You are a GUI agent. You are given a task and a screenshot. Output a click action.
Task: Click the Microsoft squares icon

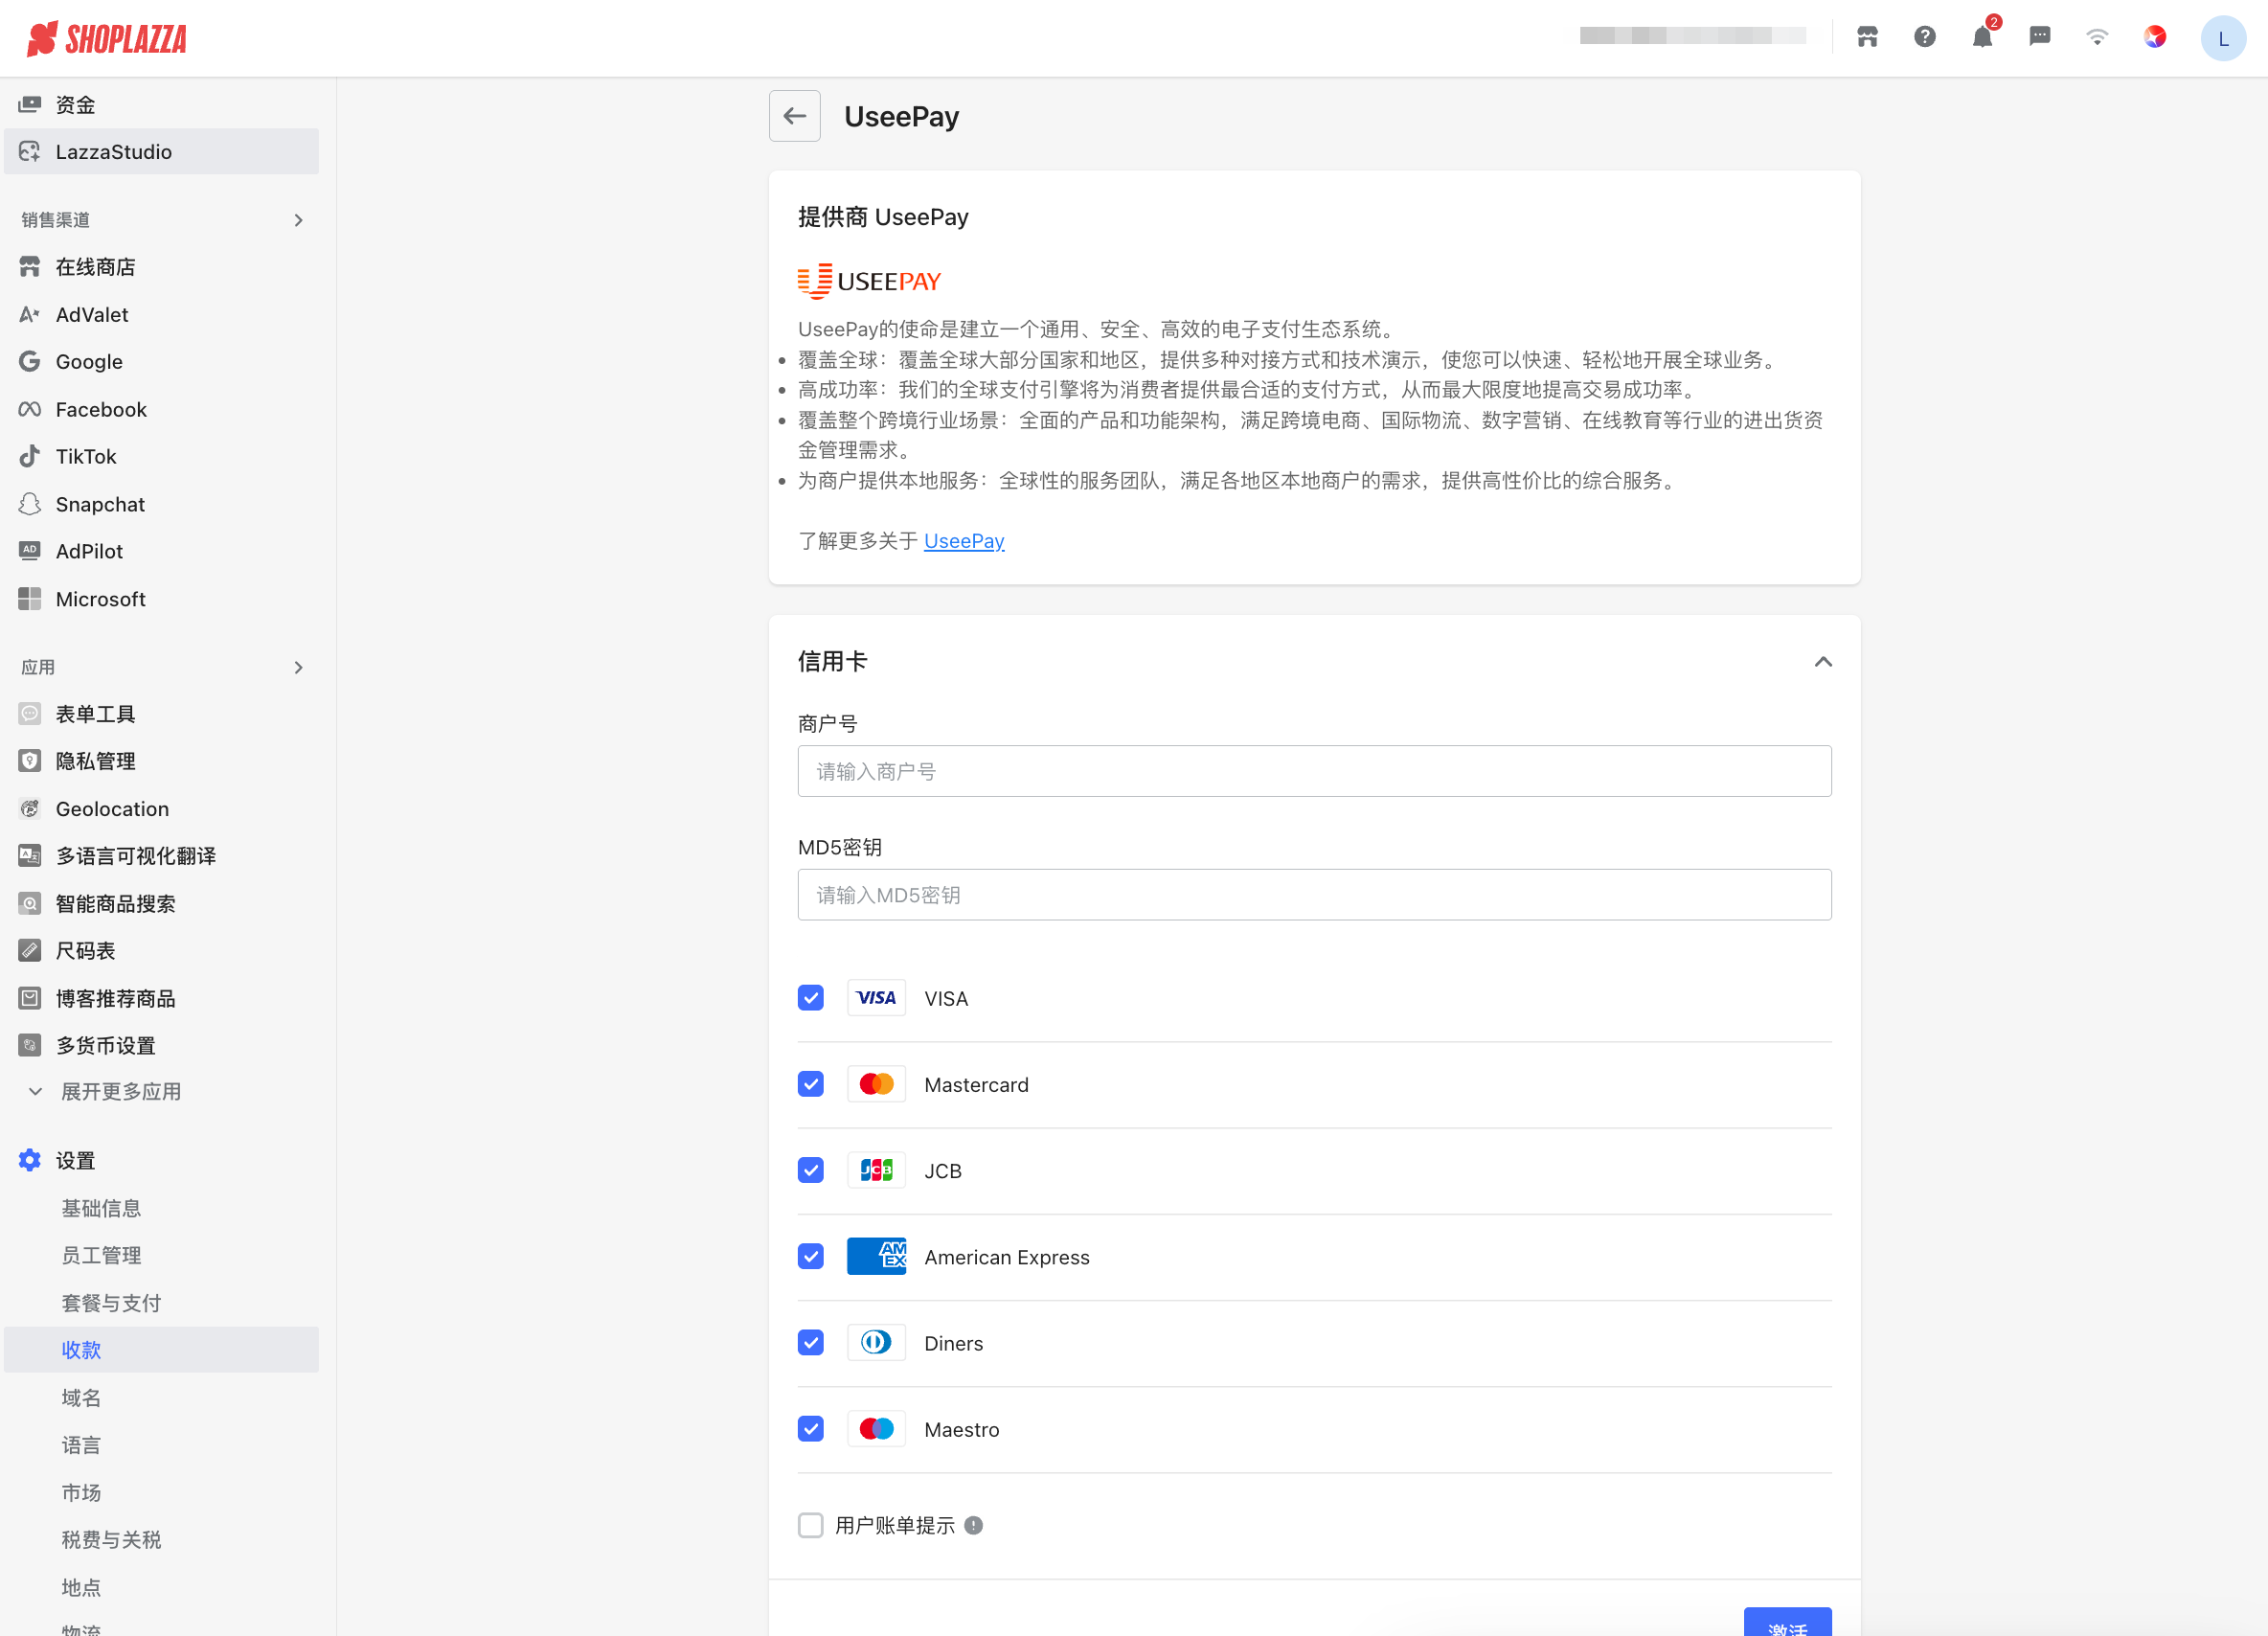point(30,599)
